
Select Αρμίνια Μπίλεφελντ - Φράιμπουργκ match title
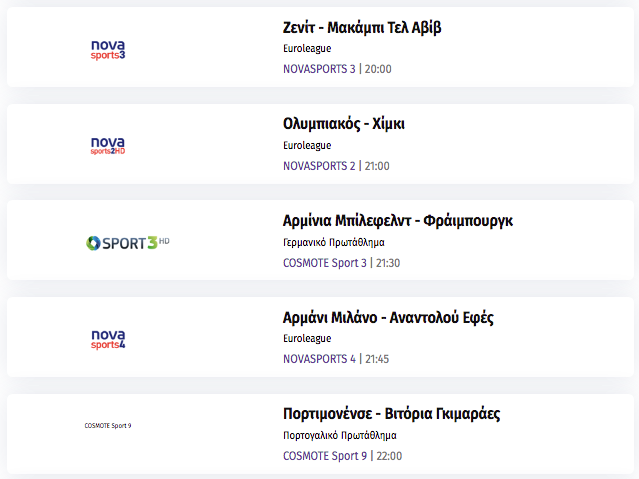pyautogui.click(x=398, y=221)
